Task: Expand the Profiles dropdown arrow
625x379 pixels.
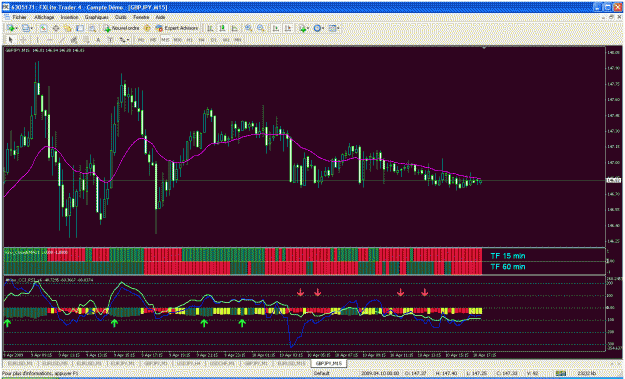Action: pyautogui.click(x=32, y=28)
